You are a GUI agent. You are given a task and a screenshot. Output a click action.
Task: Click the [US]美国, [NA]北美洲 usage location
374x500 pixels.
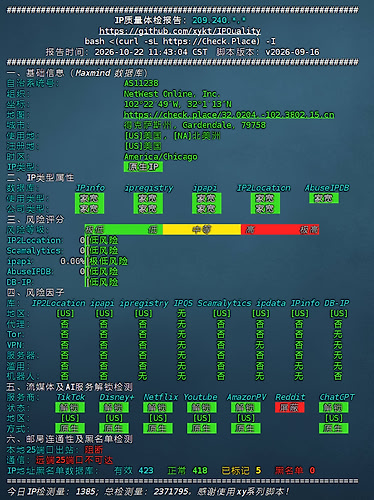172,136
